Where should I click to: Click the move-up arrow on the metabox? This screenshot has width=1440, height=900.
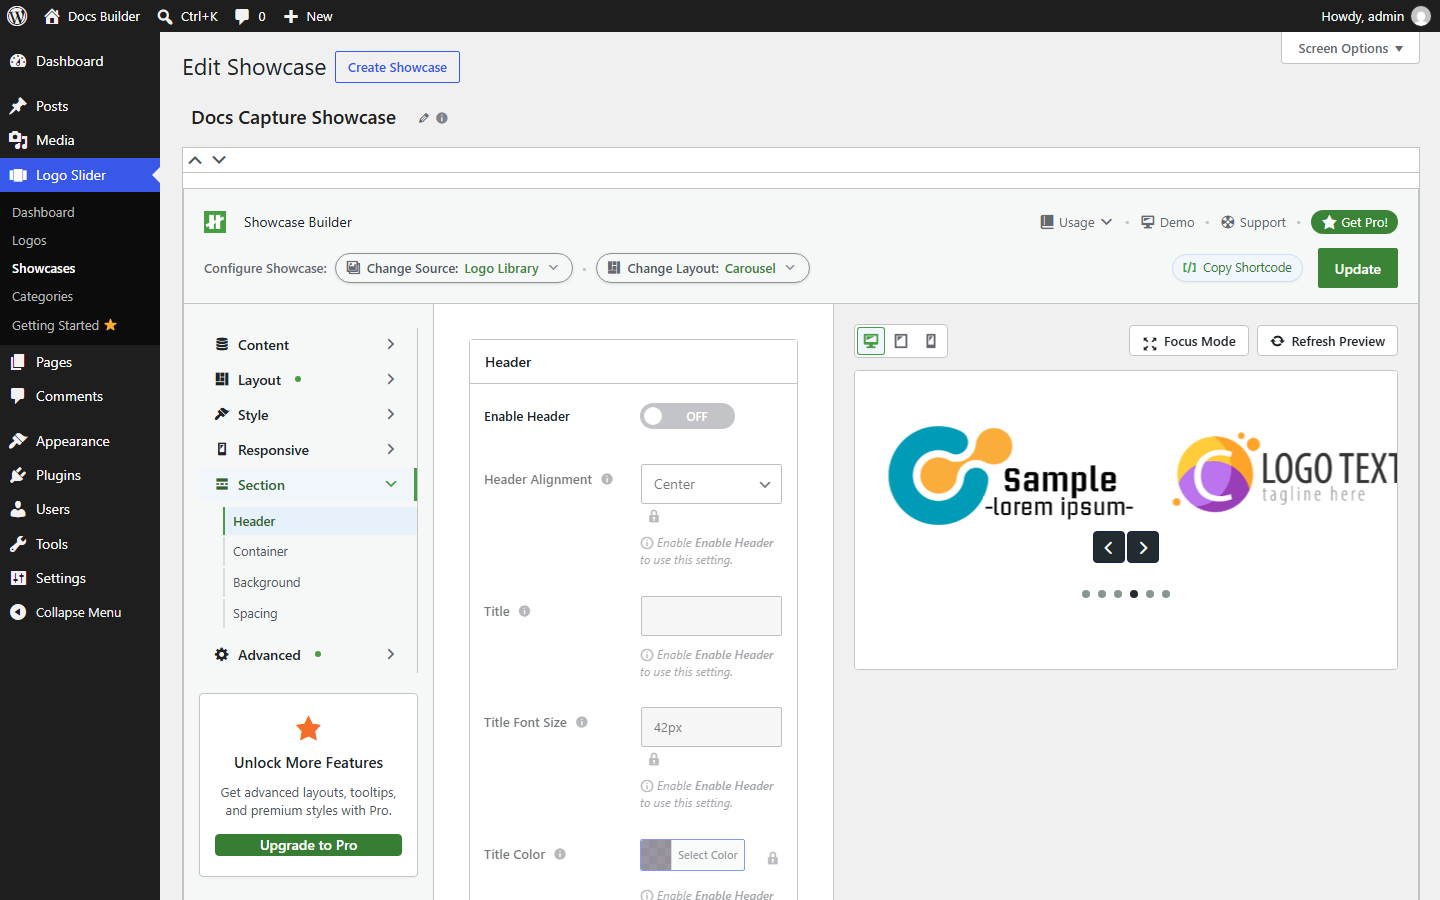(x=195, y=160)
